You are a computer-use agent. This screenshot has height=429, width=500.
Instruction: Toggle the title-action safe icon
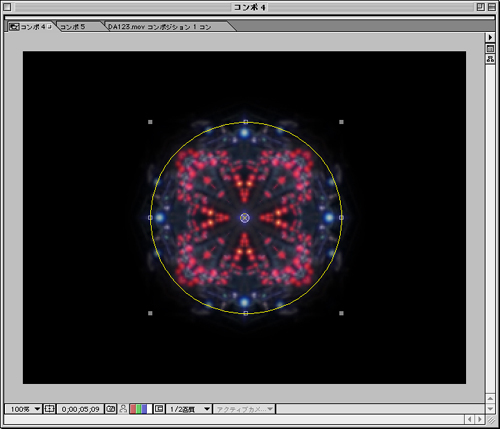[x=49, y=409]
